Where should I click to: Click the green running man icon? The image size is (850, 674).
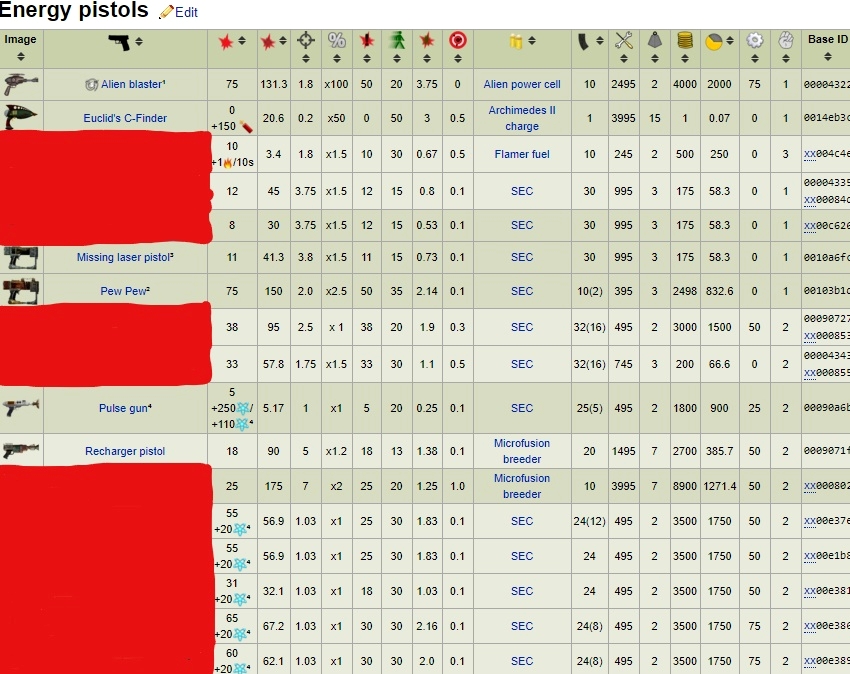(x=396, y=41)
